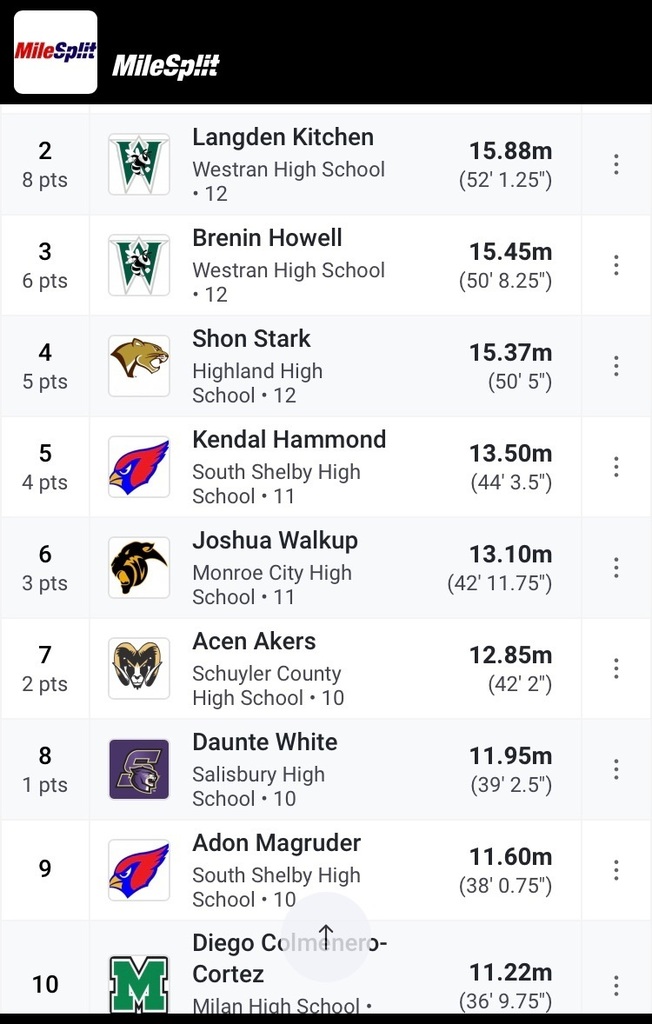Open three-dot menu for Adon Magruder
The image size is (652, 1024).
pyautogui.click(x=616, y=870)
